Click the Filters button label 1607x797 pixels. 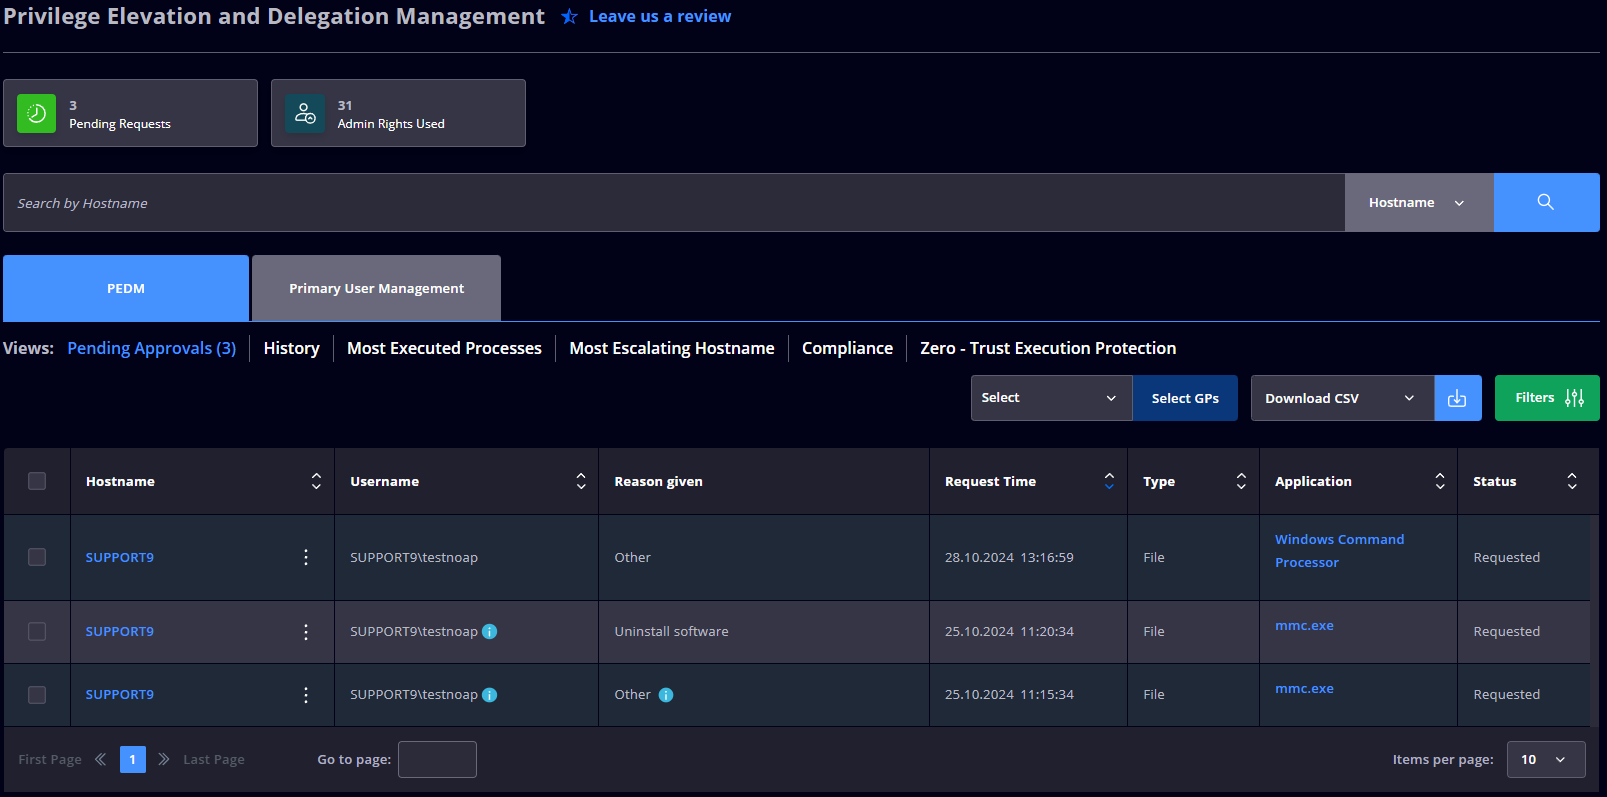(1535, 397)
